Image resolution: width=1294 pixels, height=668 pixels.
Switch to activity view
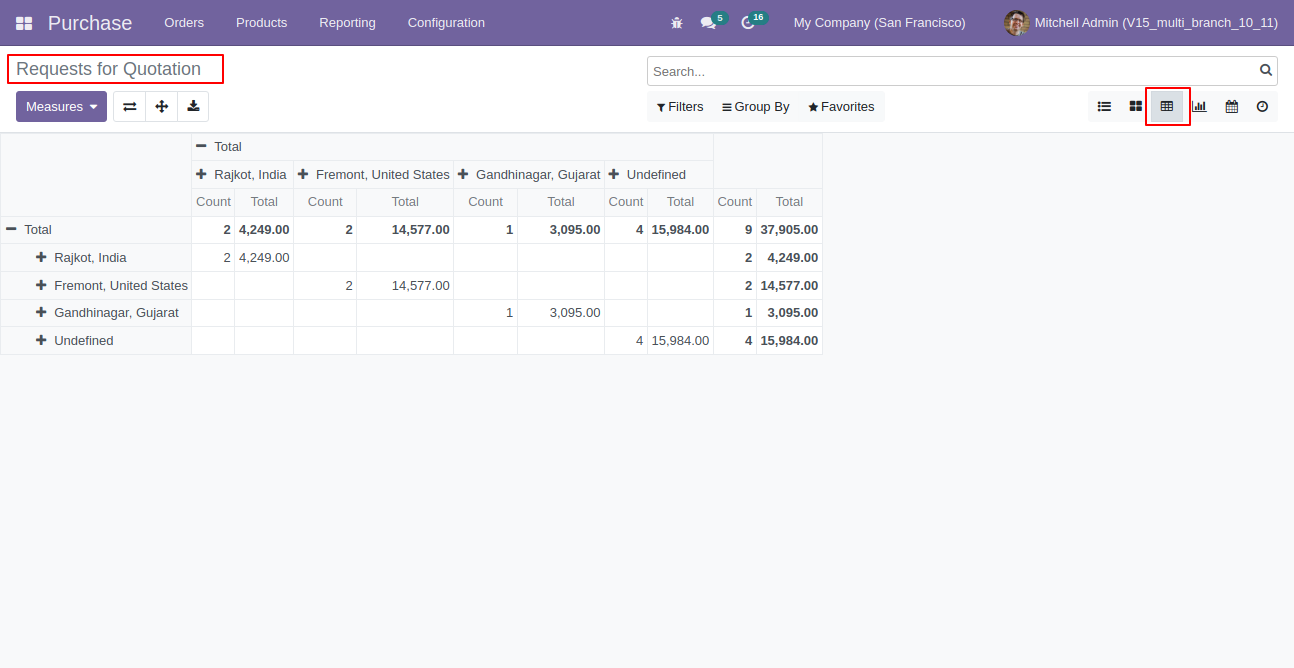(x=1262, y=107)
